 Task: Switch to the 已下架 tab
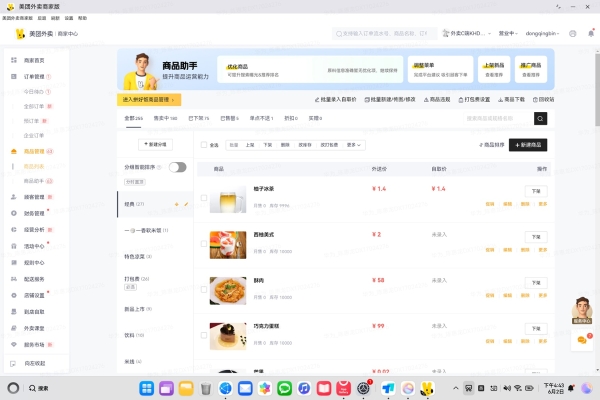tap(199, 118)
